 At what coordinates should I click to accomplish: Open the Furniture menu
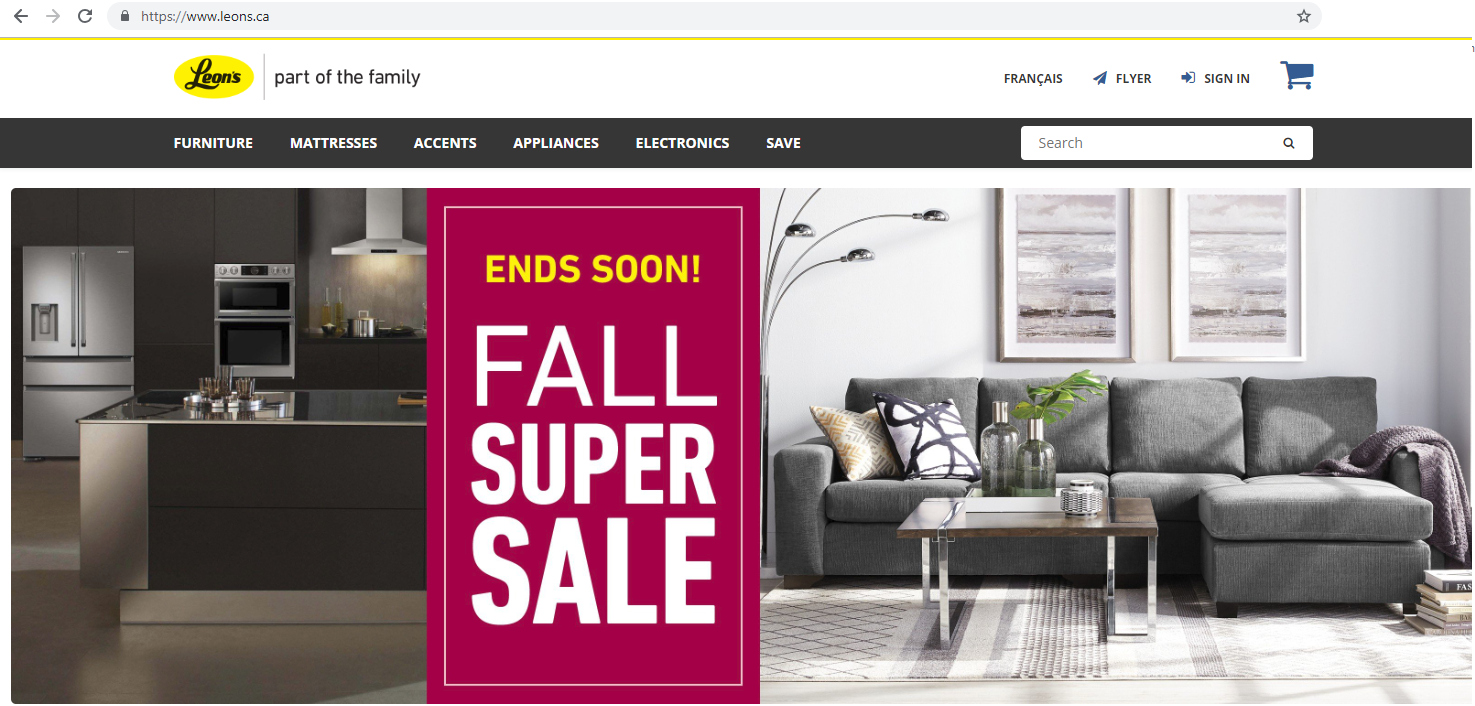213,143
